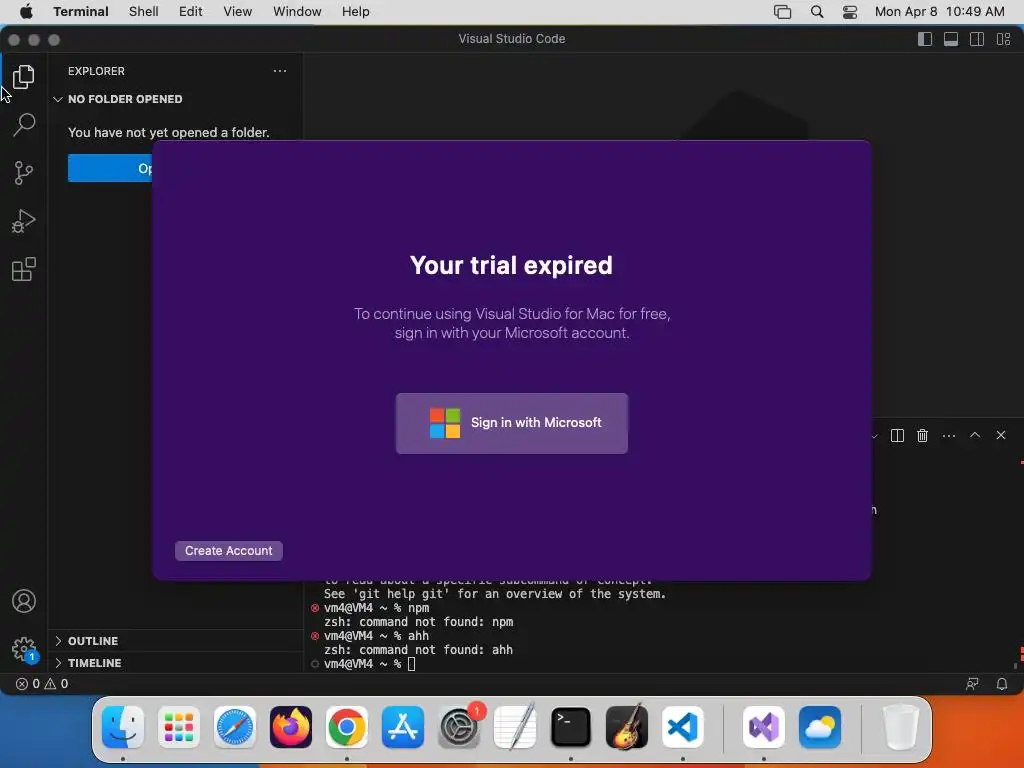Click the terminal panel scrollbar

pyautogui.click(x=1016, y=665)
